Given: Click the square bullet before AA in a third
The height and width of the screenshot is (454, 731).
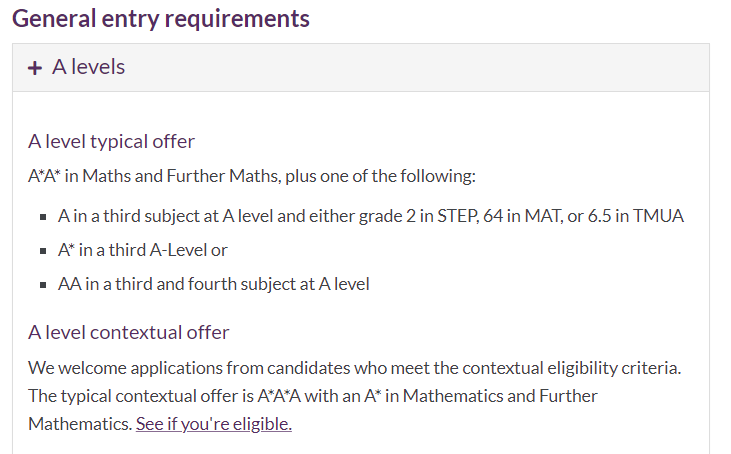Looking at the screenshot, I should coord(43,285).
